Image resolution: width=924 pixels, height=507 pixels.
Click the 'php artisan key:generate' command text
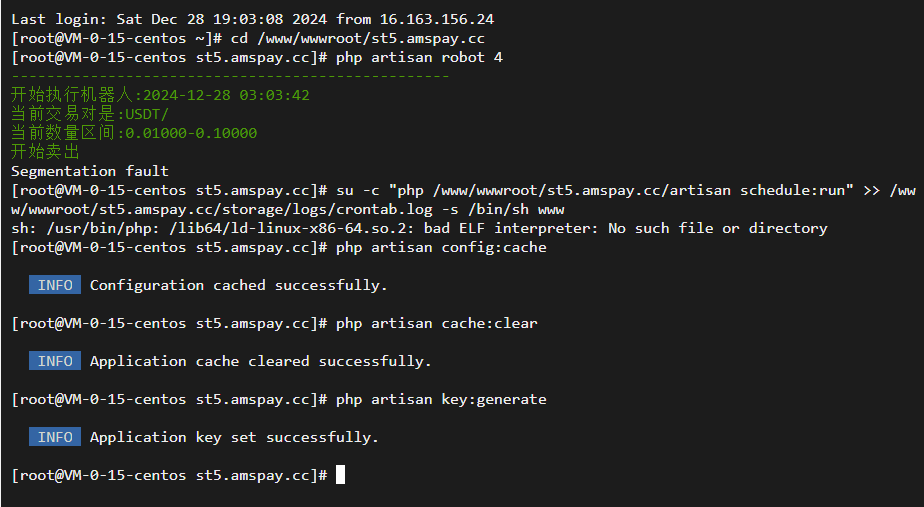tap(441, 399)
